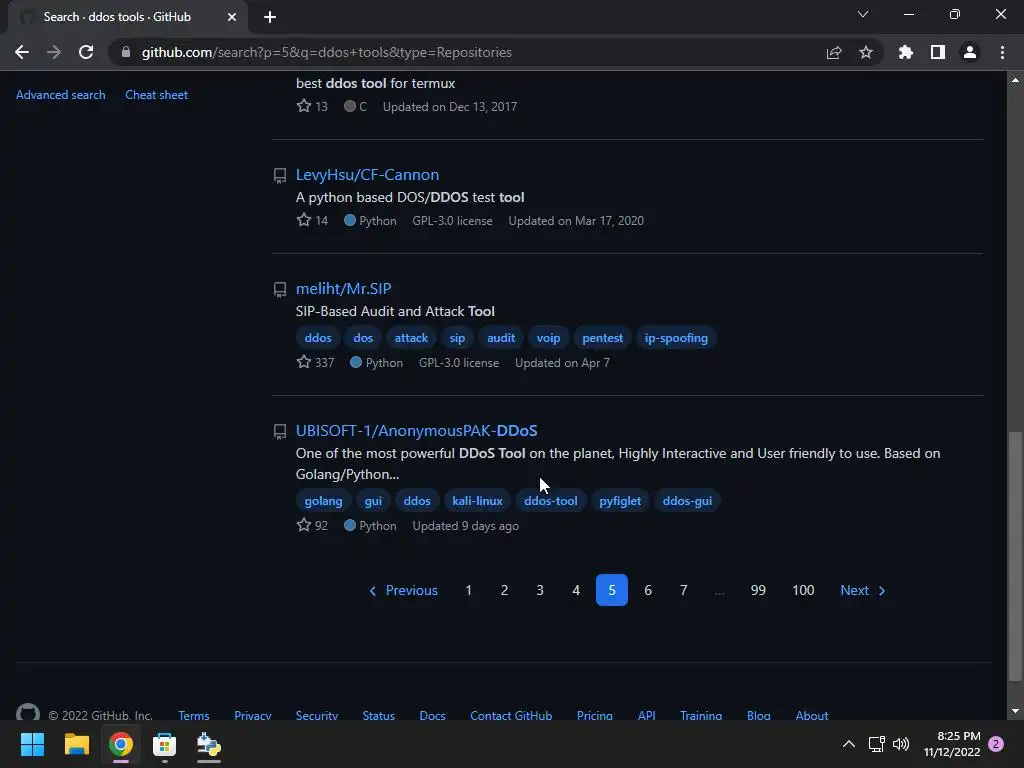This screenshot has width=1024, height=768.
Task: Select the sip topic tag
Action: pyautogui.click(x=457, y=338)
